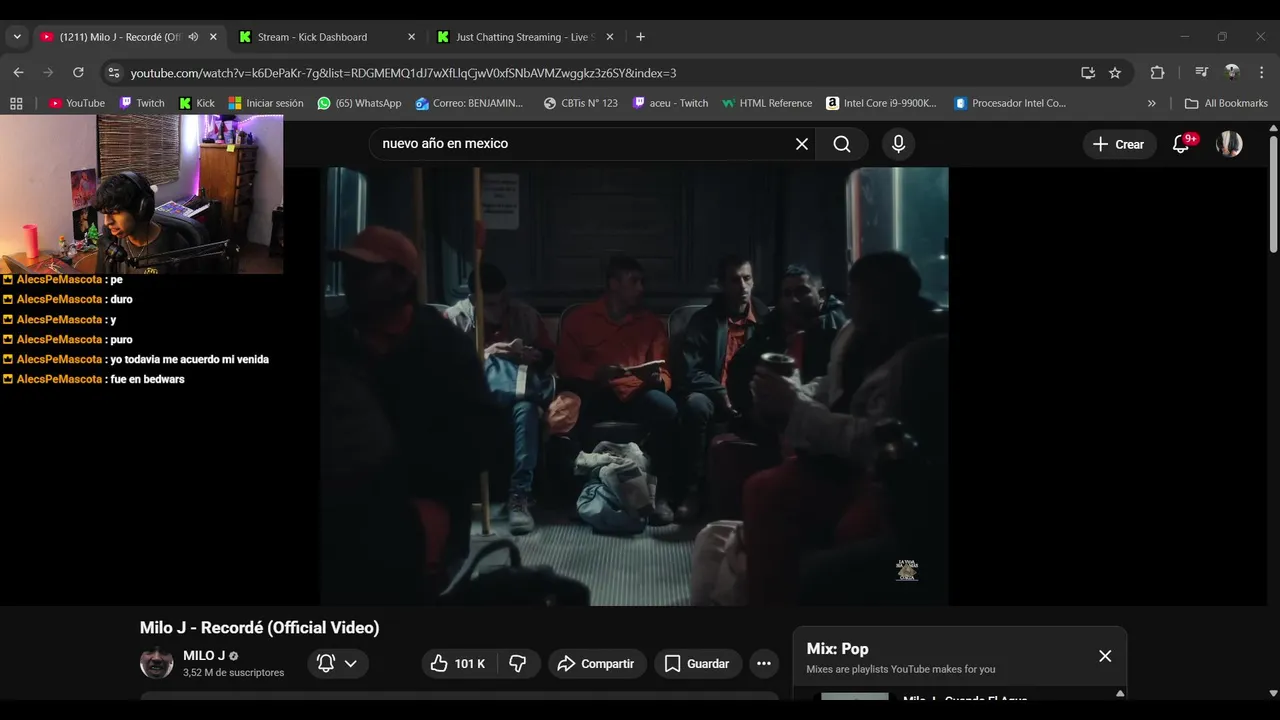
Task: Click the Guardar save button
Action: click(x=697, y=663)
